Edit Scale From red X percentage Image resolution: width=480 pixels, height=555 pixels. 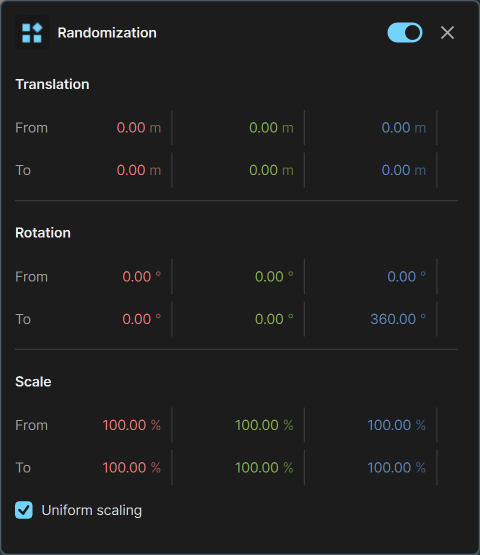(132, 425)
